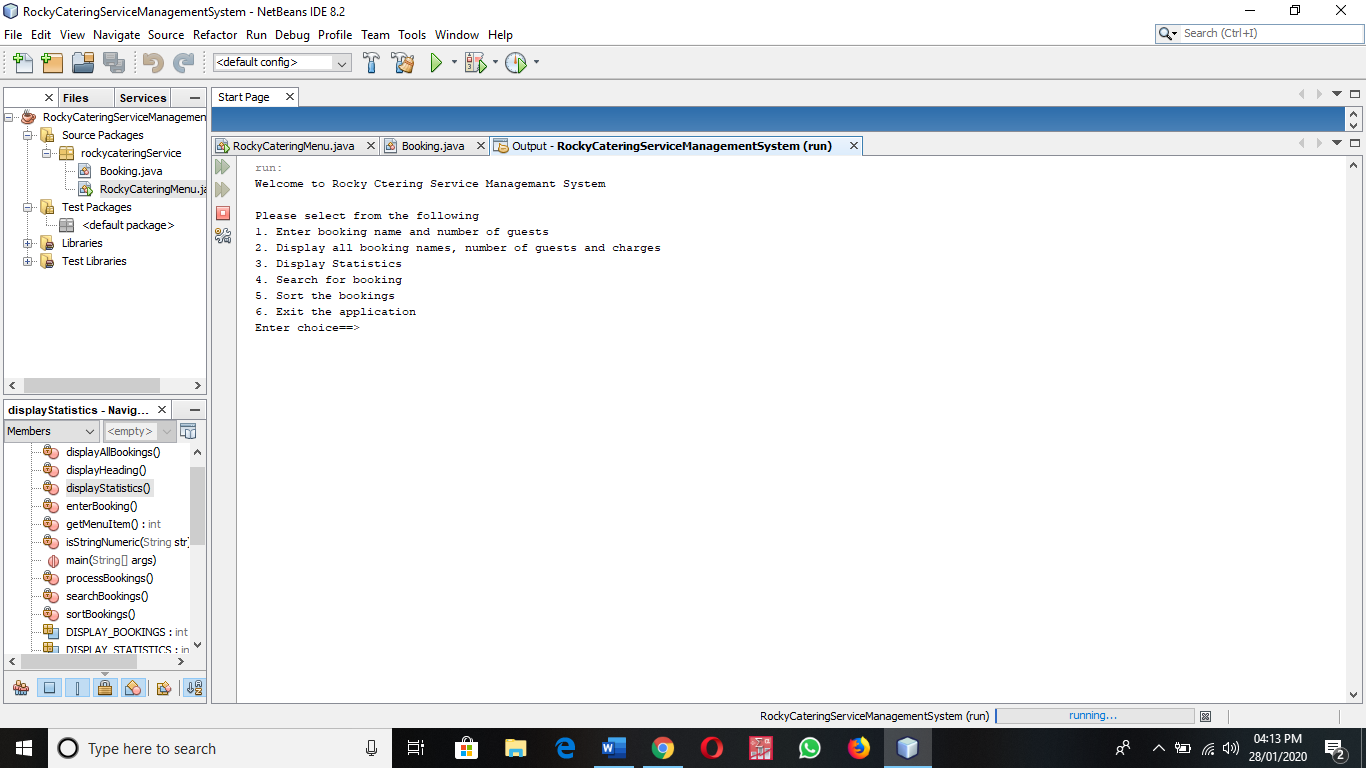The height and width of the screenshot is (768, 1366).
Task: Click Clean and Build Project icon
Action: coord(403,63)
